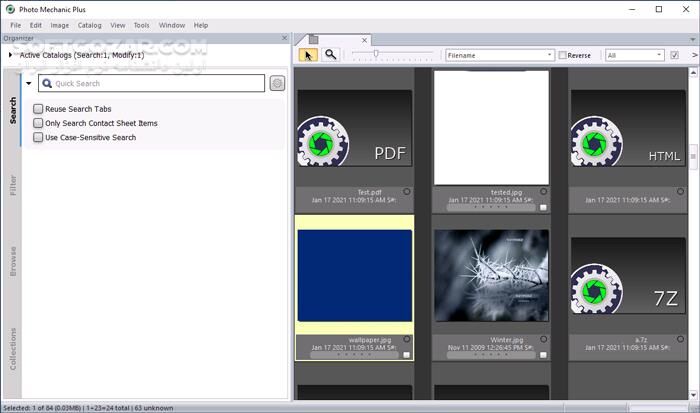The image size is (700, 413).
Task: Activate the magnifier zoom tool
Action: [331, 55]
